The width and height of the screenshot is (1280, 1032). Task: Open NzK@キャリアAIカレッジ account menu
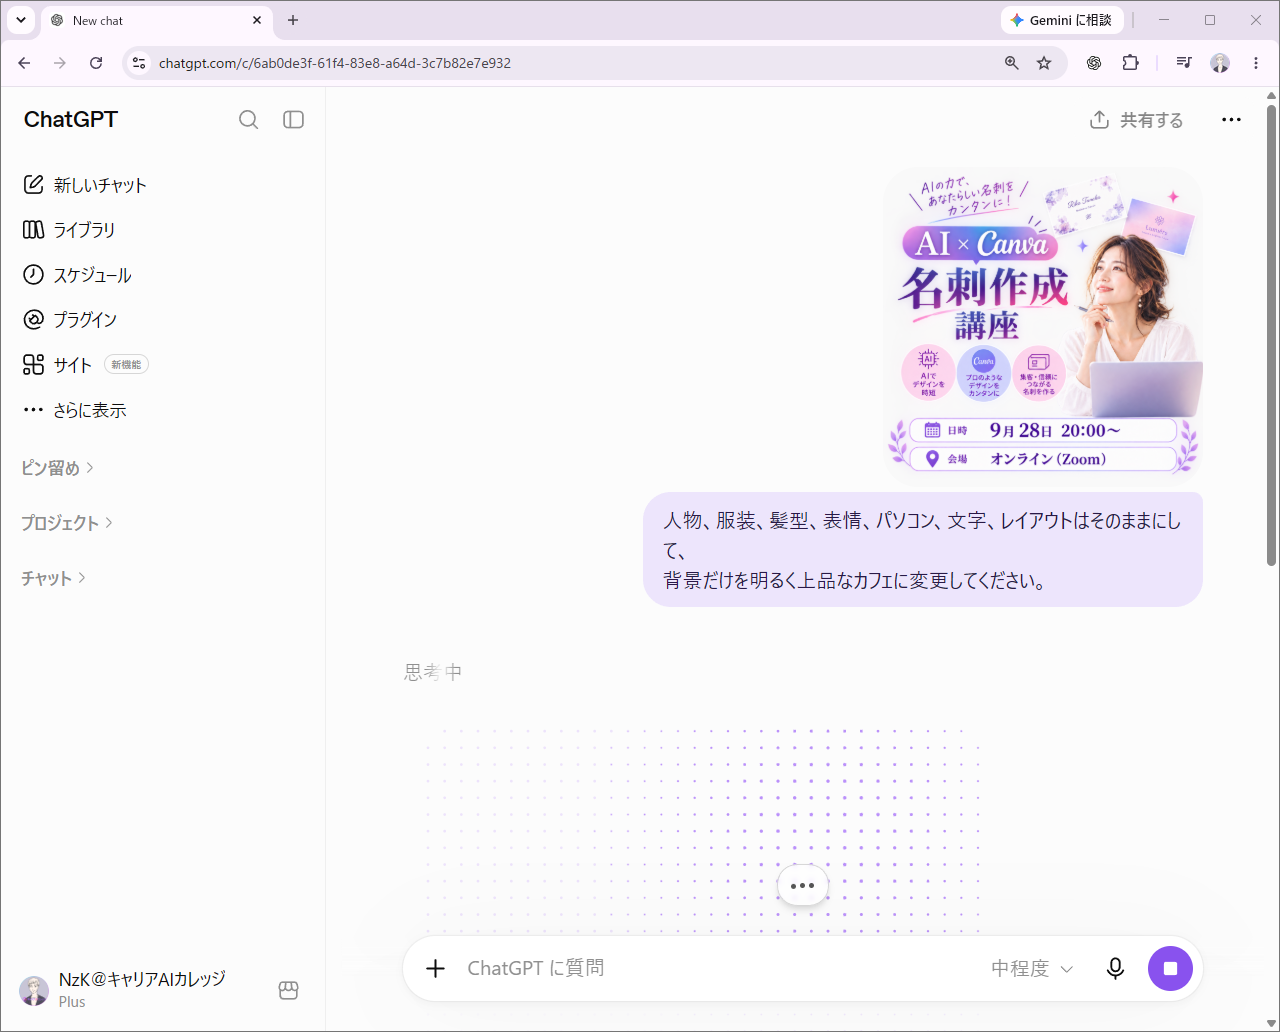tap(123, 990)
